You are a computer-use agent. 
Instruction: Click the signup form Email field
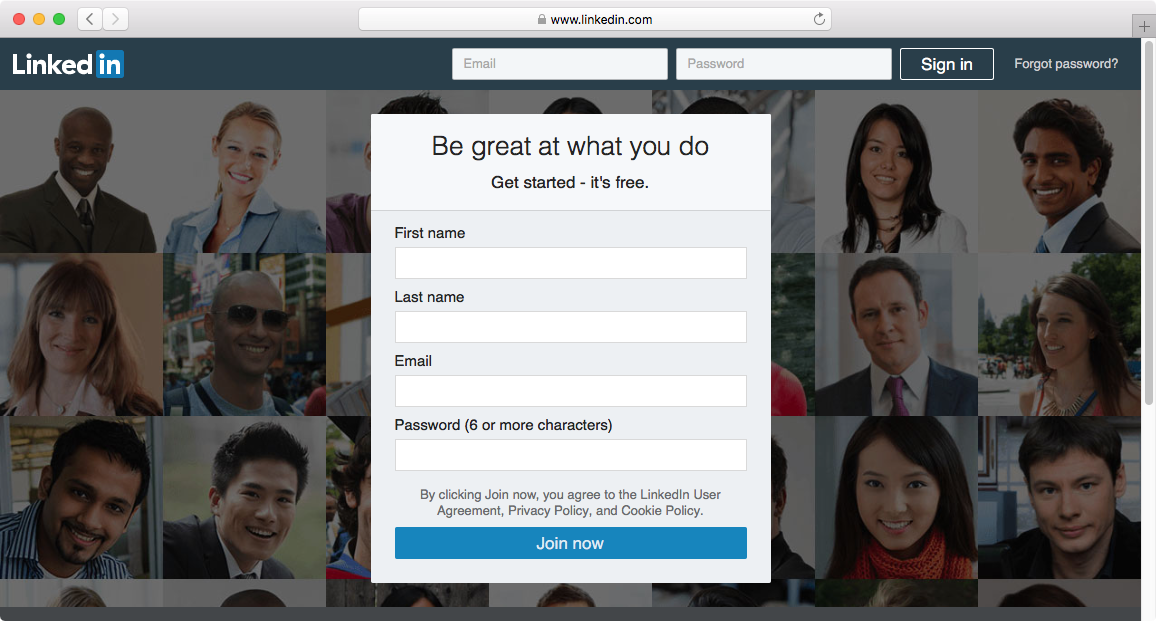click(571, 391)
